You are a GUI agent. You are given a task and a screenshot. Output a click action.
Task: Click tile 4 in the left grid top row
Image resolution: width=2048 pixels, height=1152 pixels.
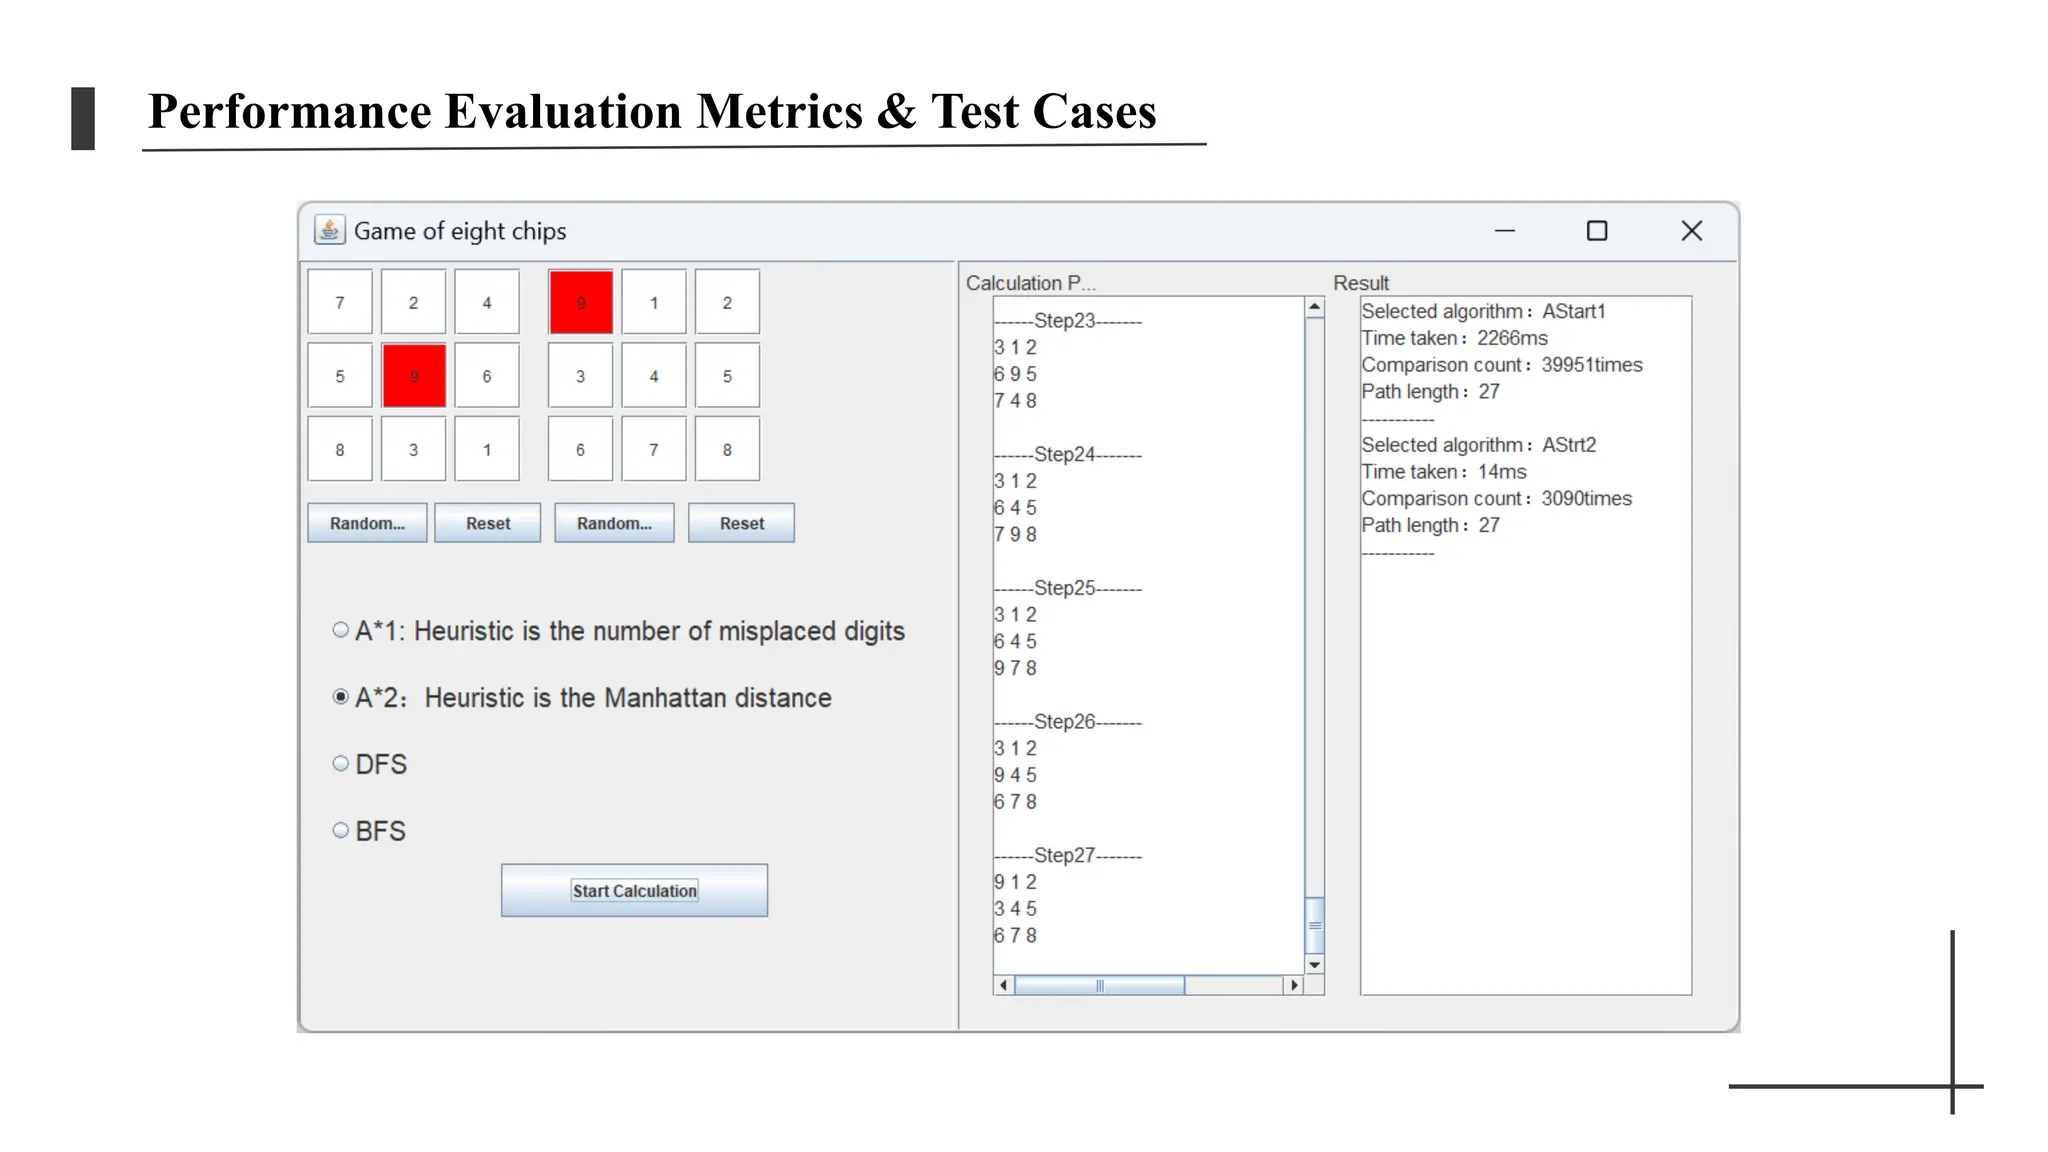point(487,302)
